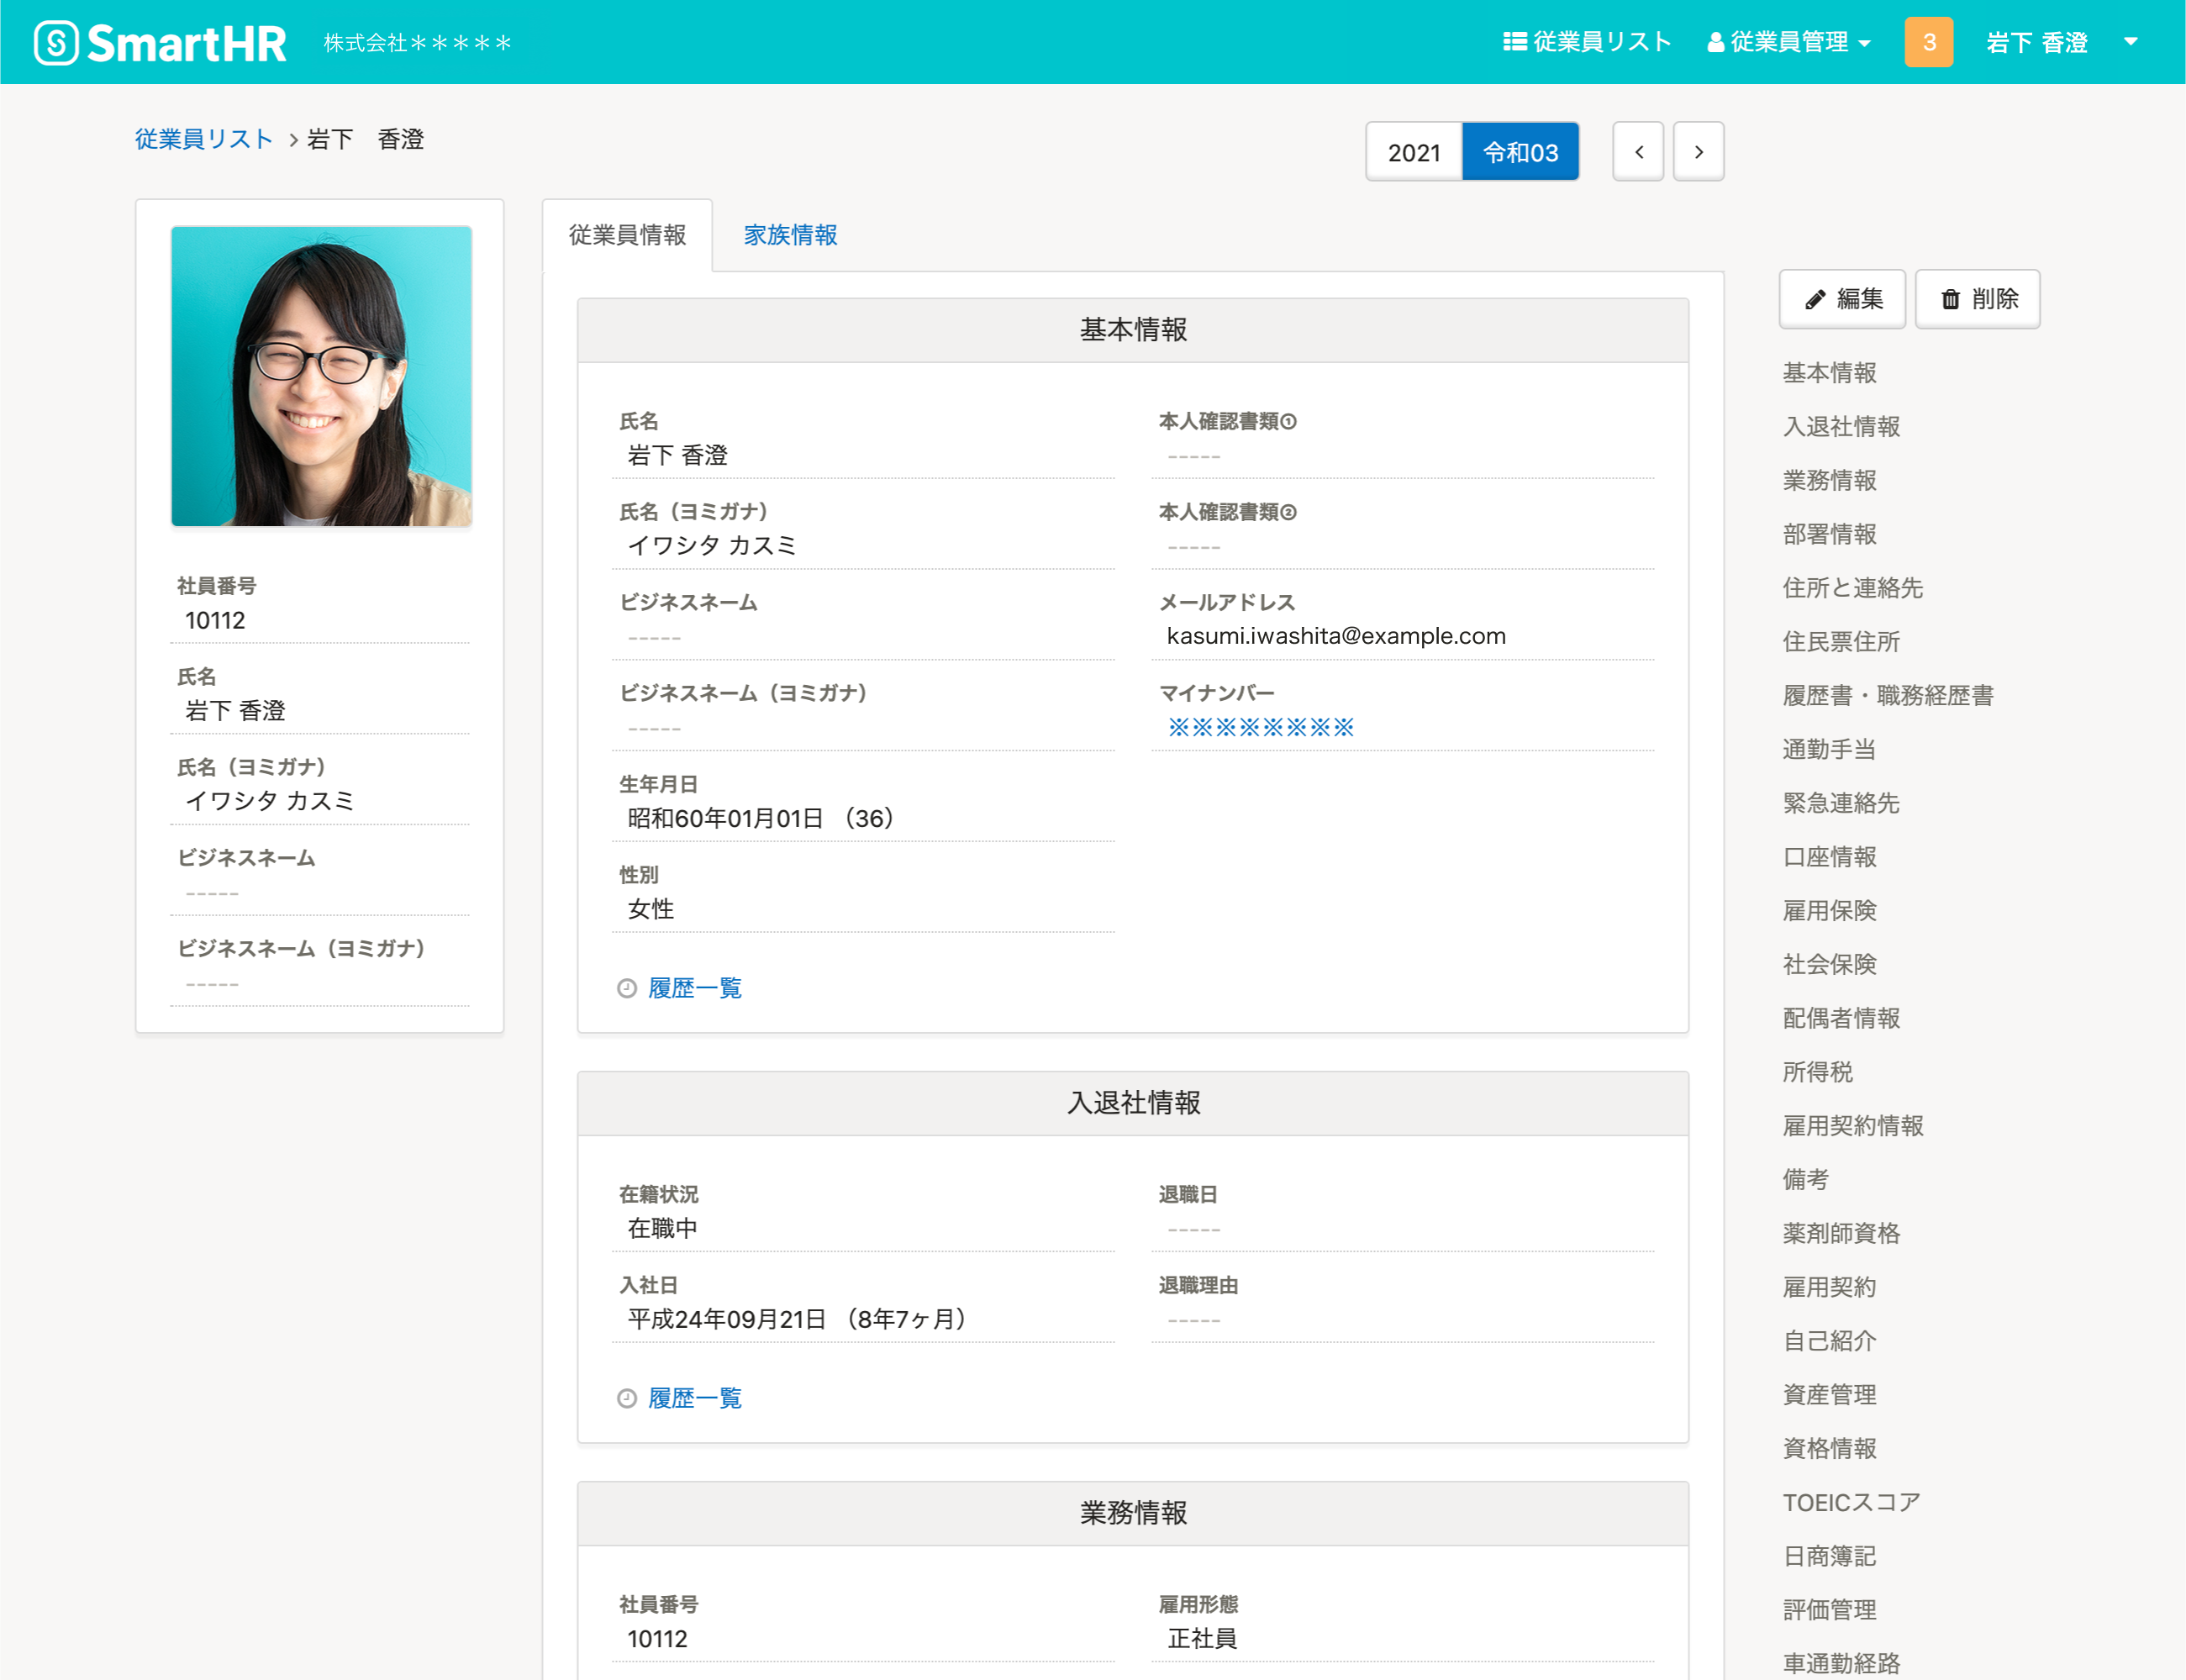Image resolution: width=2186 pixels, height=1680 pixels.
Task: Return to 従業員リスト via the breadcrumb
Action: (x=203, y=139)
